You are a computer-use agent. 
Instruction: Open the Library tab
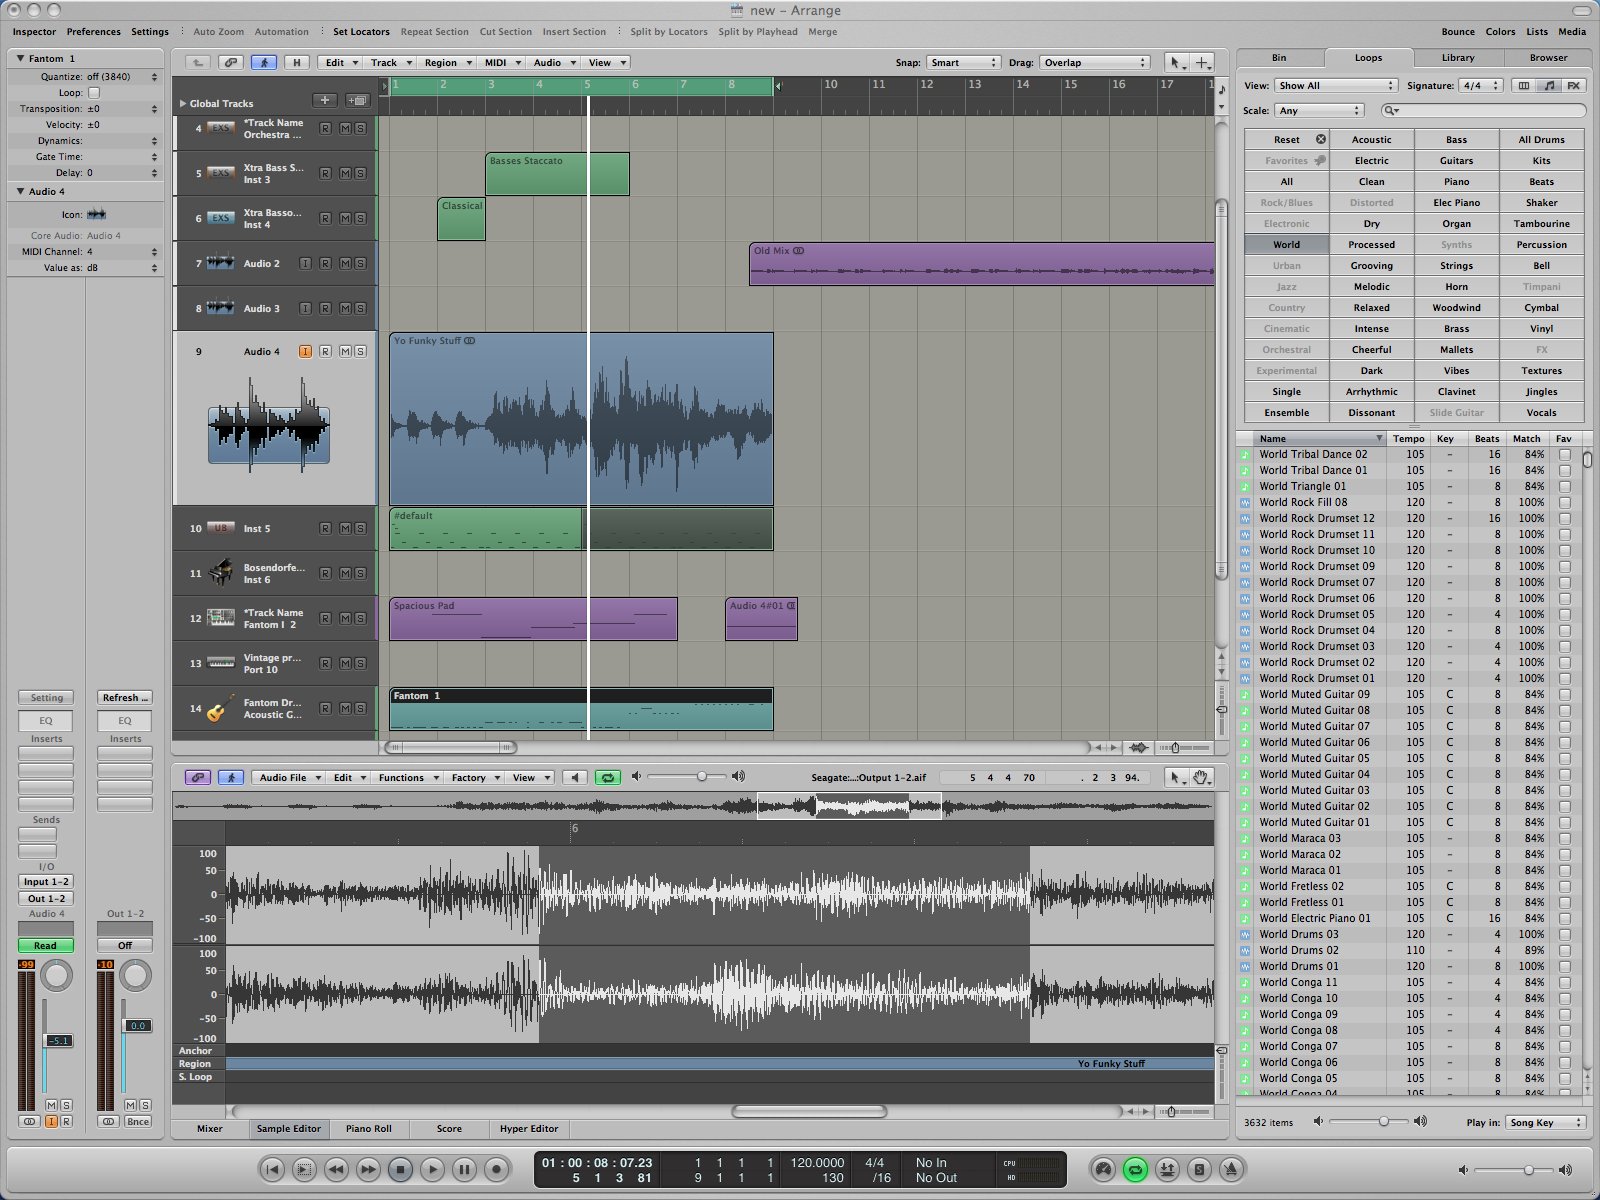[x=1457, y=58]
